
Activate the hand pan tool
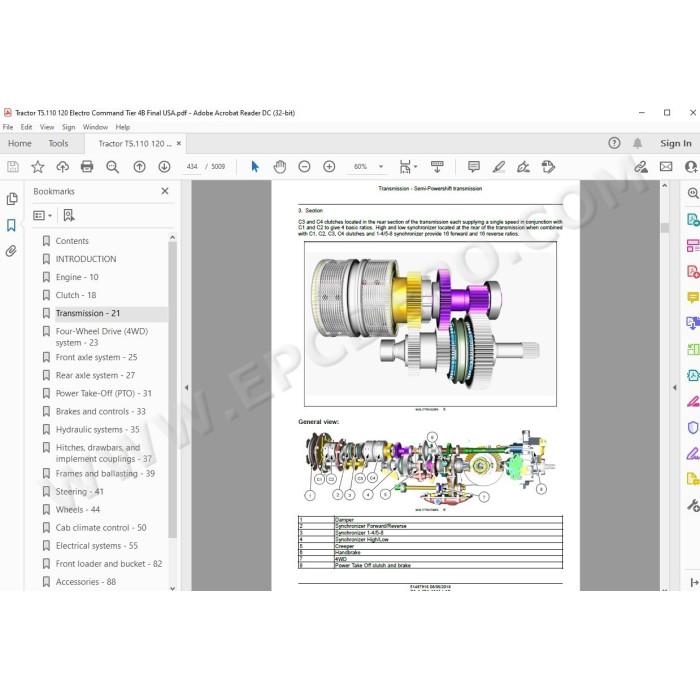pos(279,167)
